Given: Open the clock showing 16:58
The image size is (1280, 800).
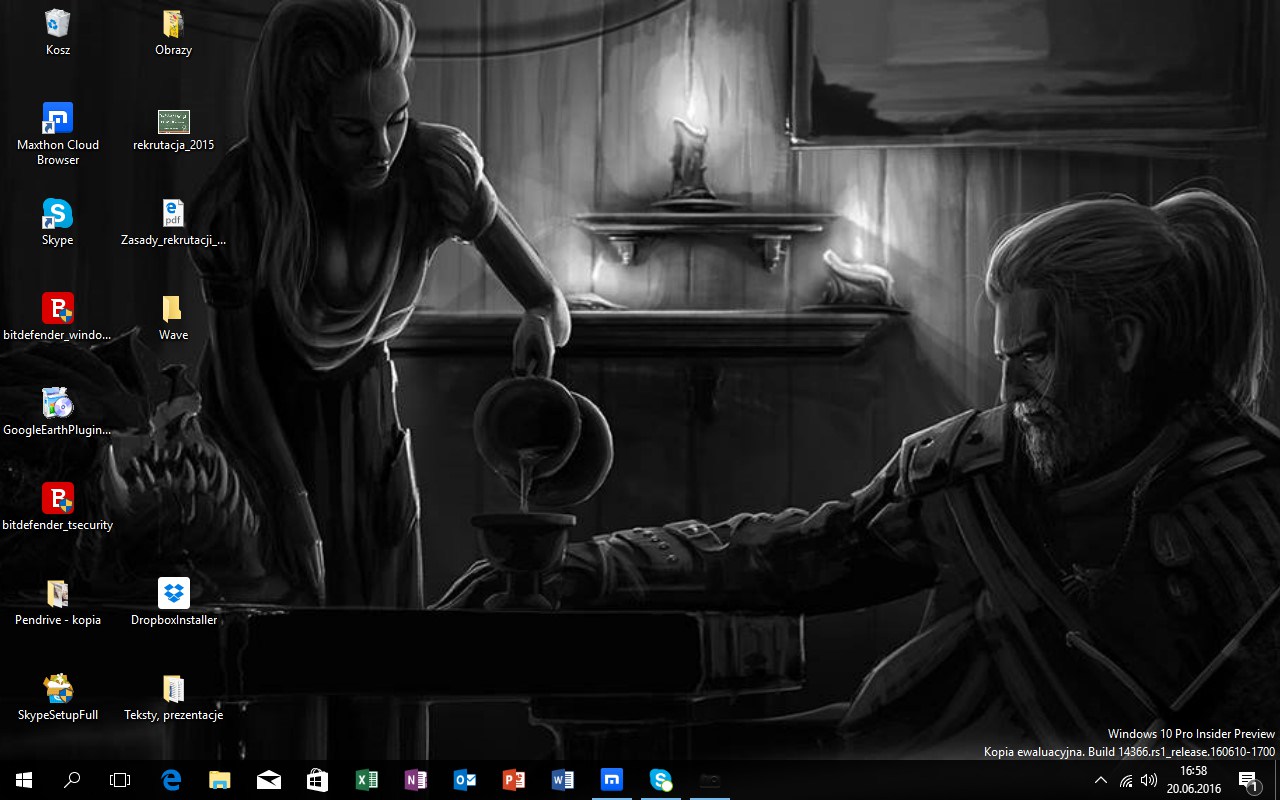Looking at the screenshot, I should click(1194, 780).
